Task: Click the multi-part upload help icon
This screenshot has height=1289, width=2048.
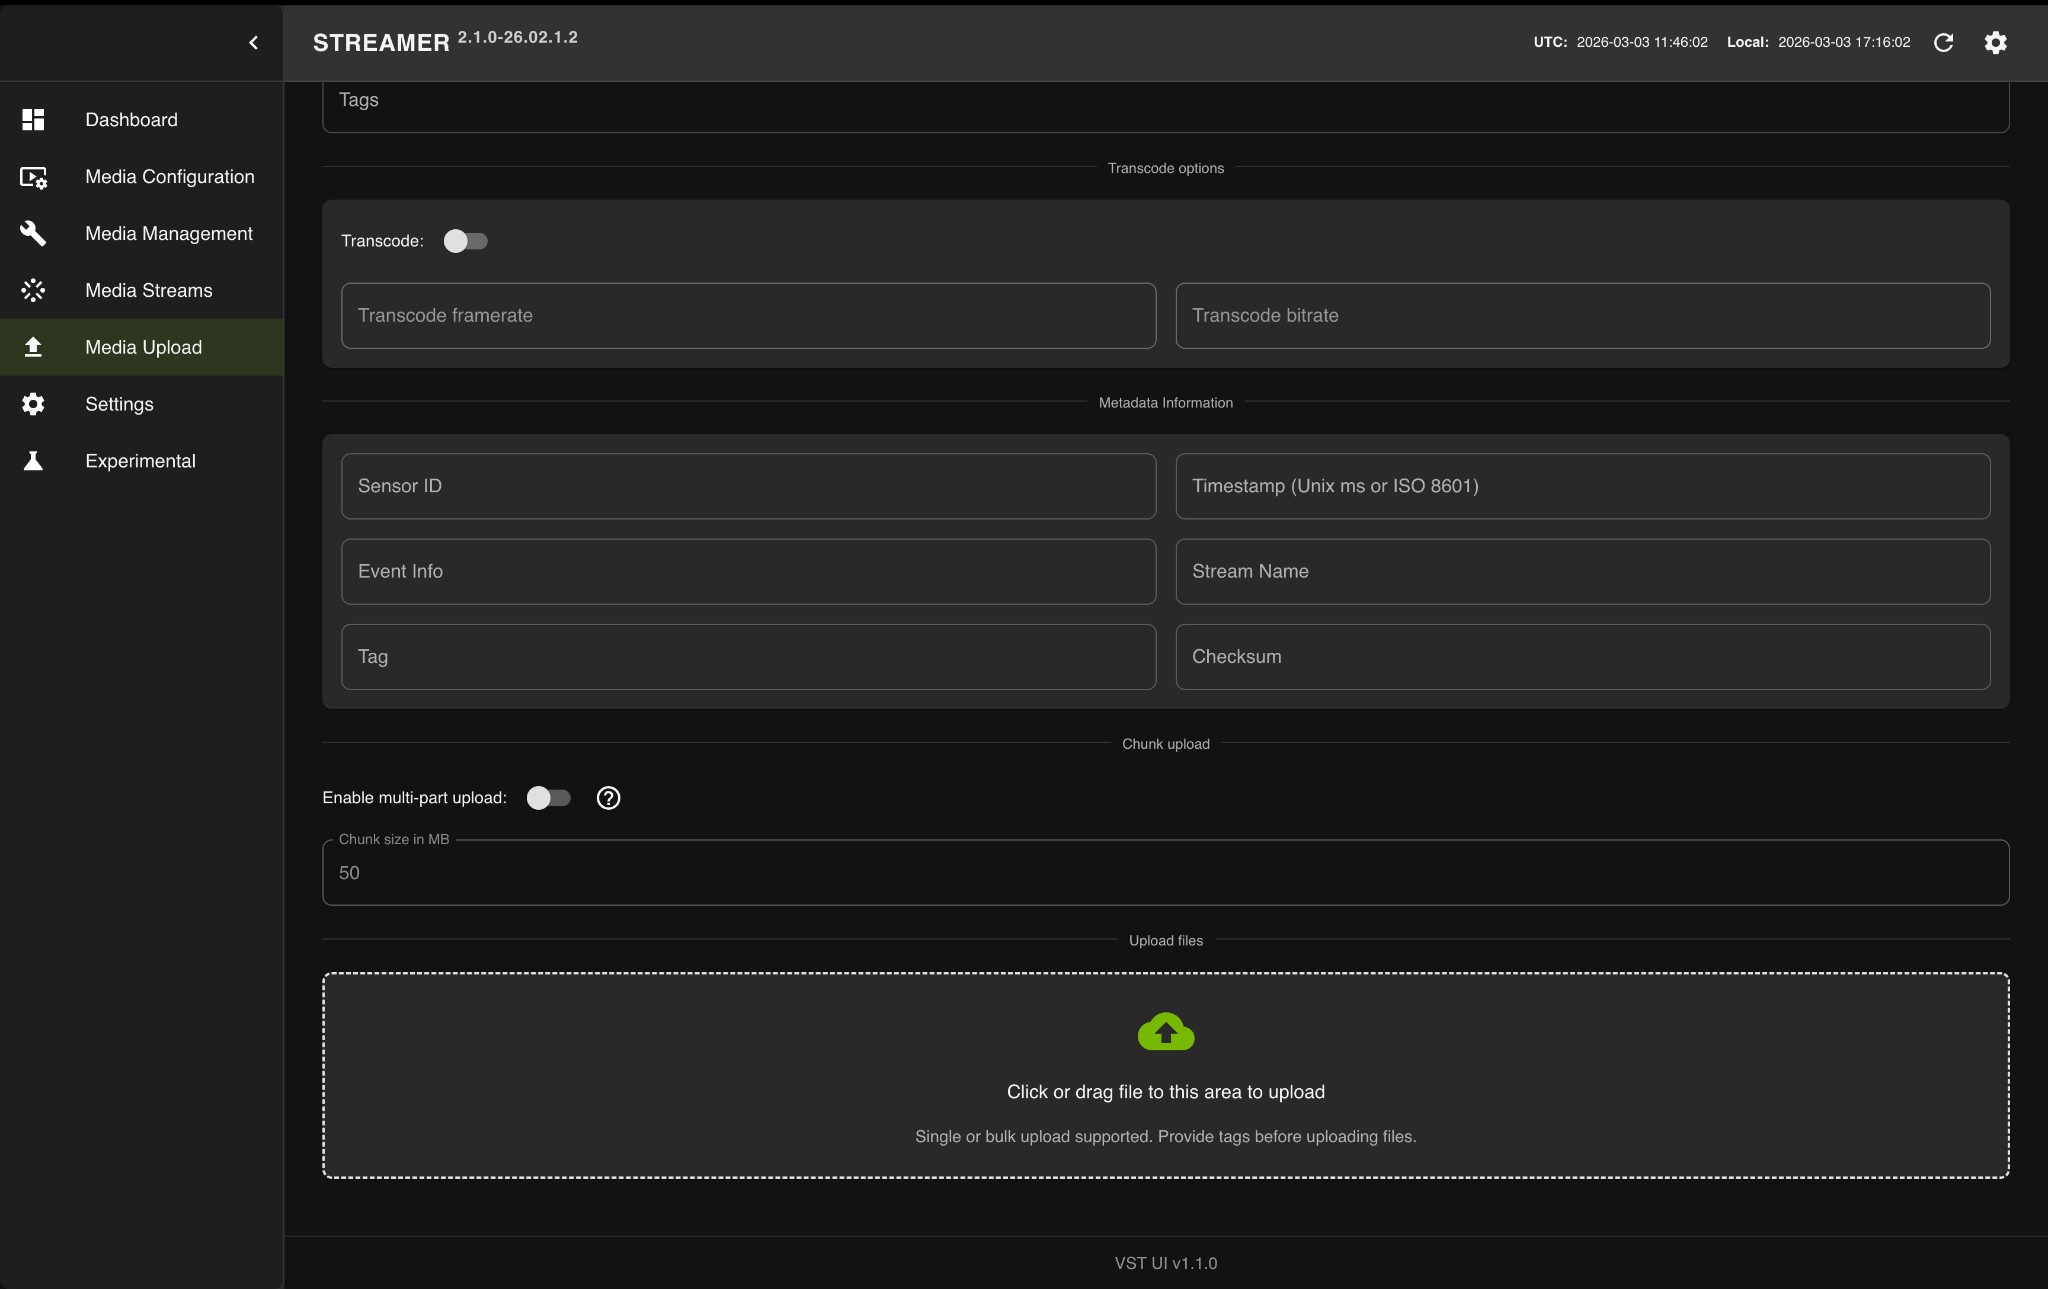Action: [608, 798]
